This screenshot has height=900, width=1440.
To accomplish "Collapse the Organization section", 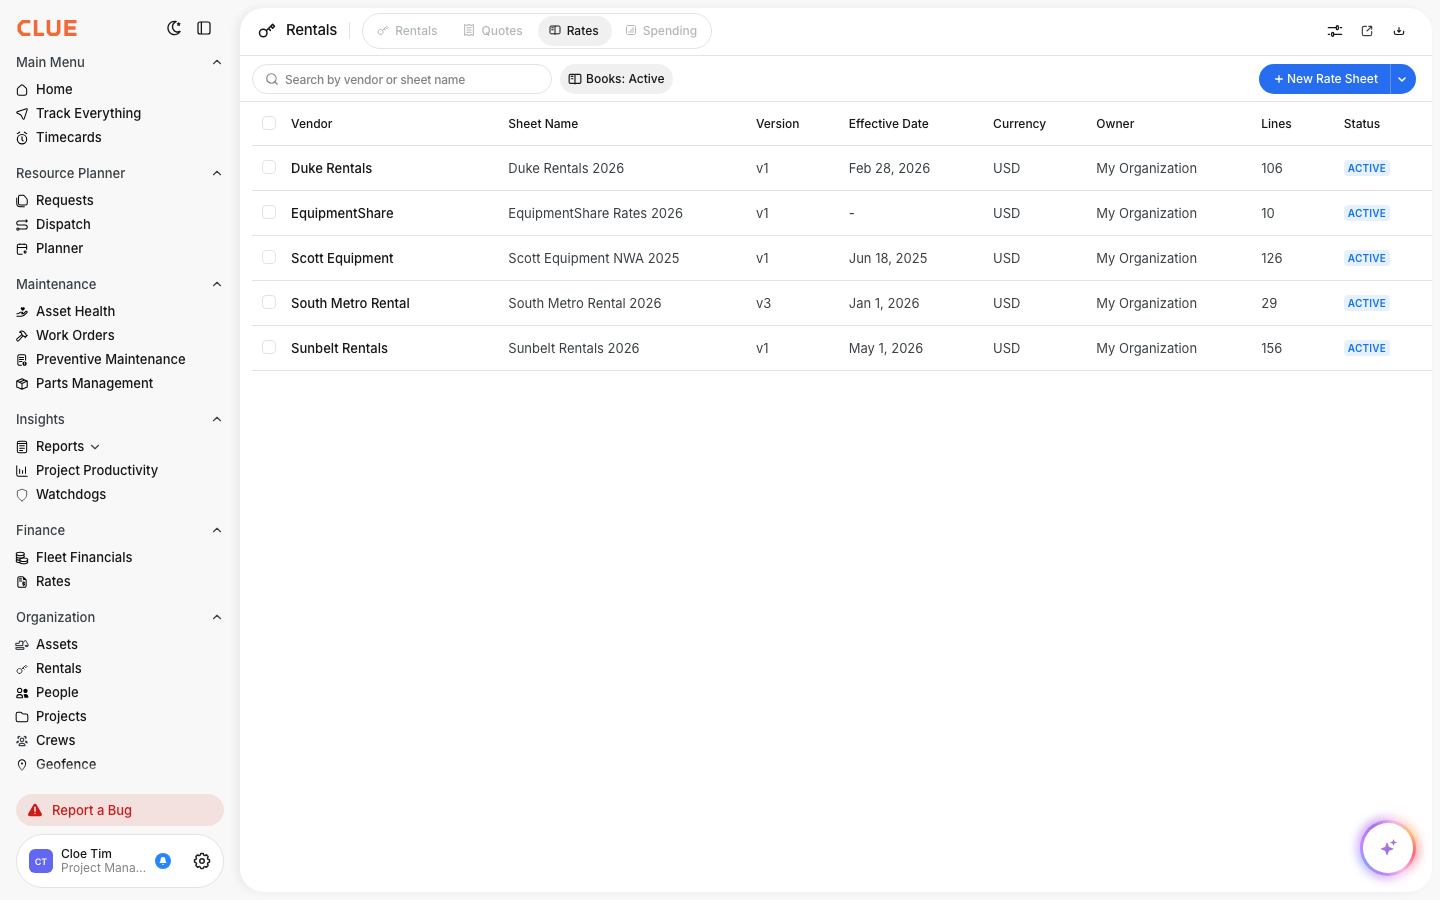I will click(217, 617).
